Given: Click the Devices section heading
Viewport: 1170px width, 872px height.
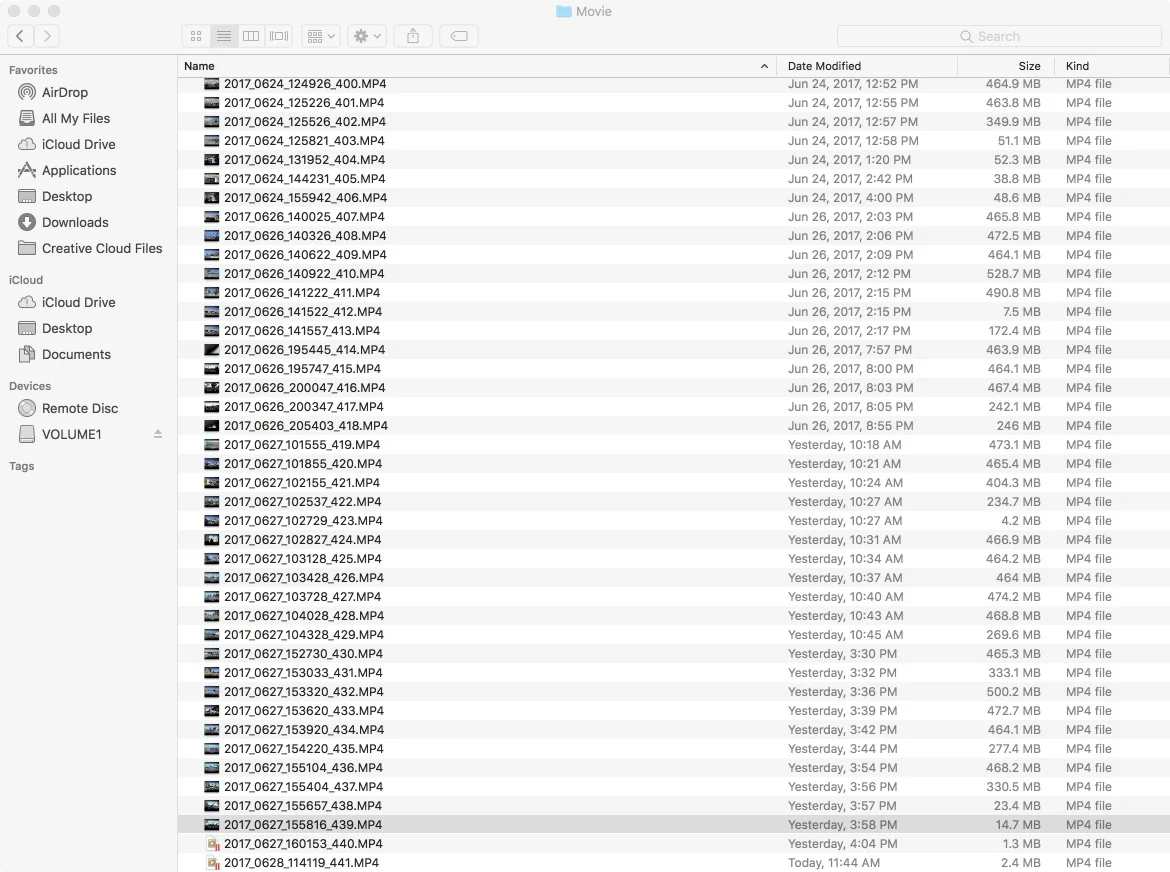Looking at the screenshot, I should point(30,386).
